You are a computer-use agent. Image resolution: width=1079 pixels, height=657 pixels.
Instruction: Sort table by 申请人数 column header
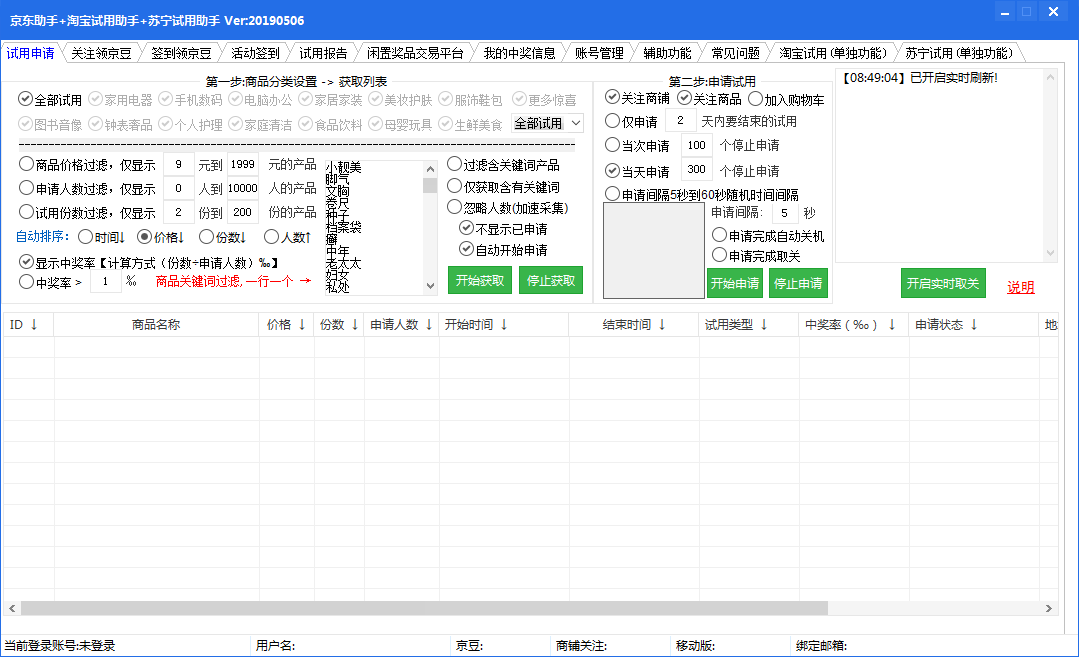pos(400,325)
